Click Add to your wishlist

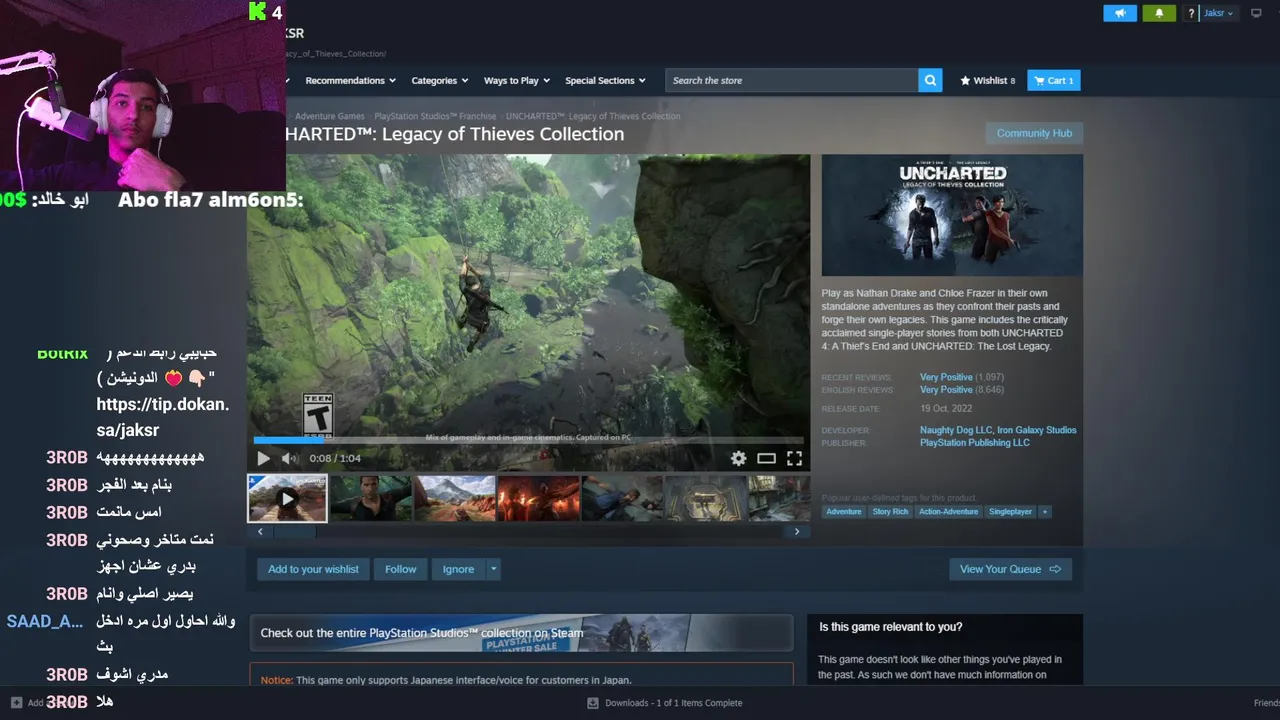(313, 569)
